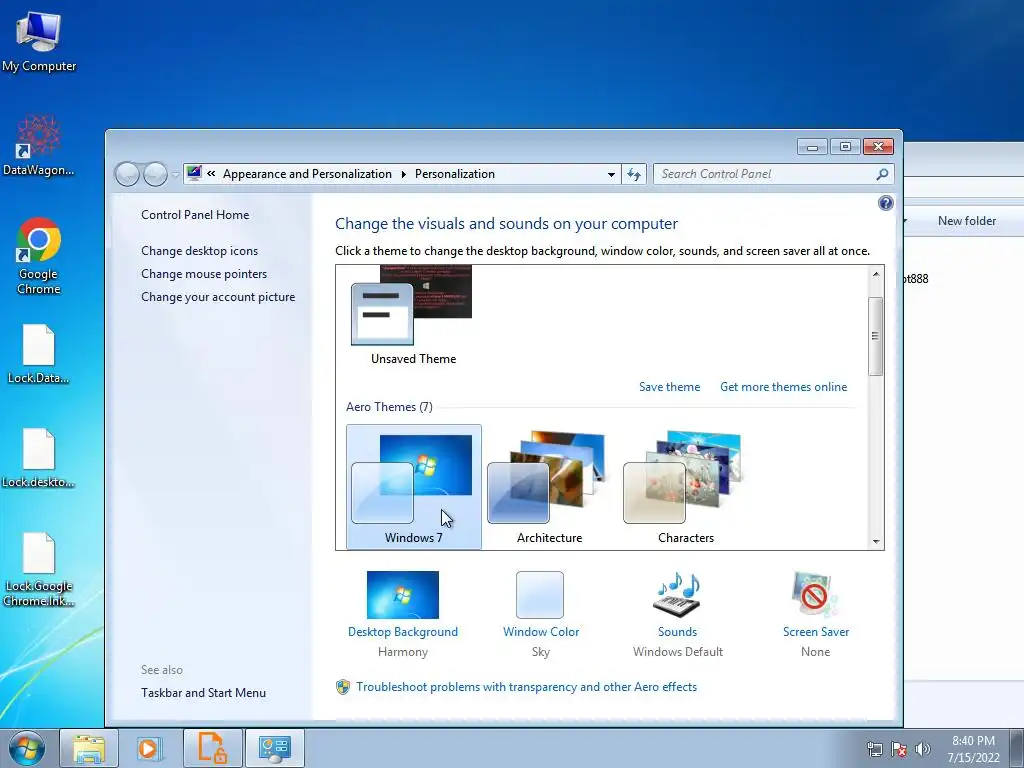Viewport: 1024px width, 768px height.
Task: Click the Screen Saver label link
Action: [x=816, y=632]
